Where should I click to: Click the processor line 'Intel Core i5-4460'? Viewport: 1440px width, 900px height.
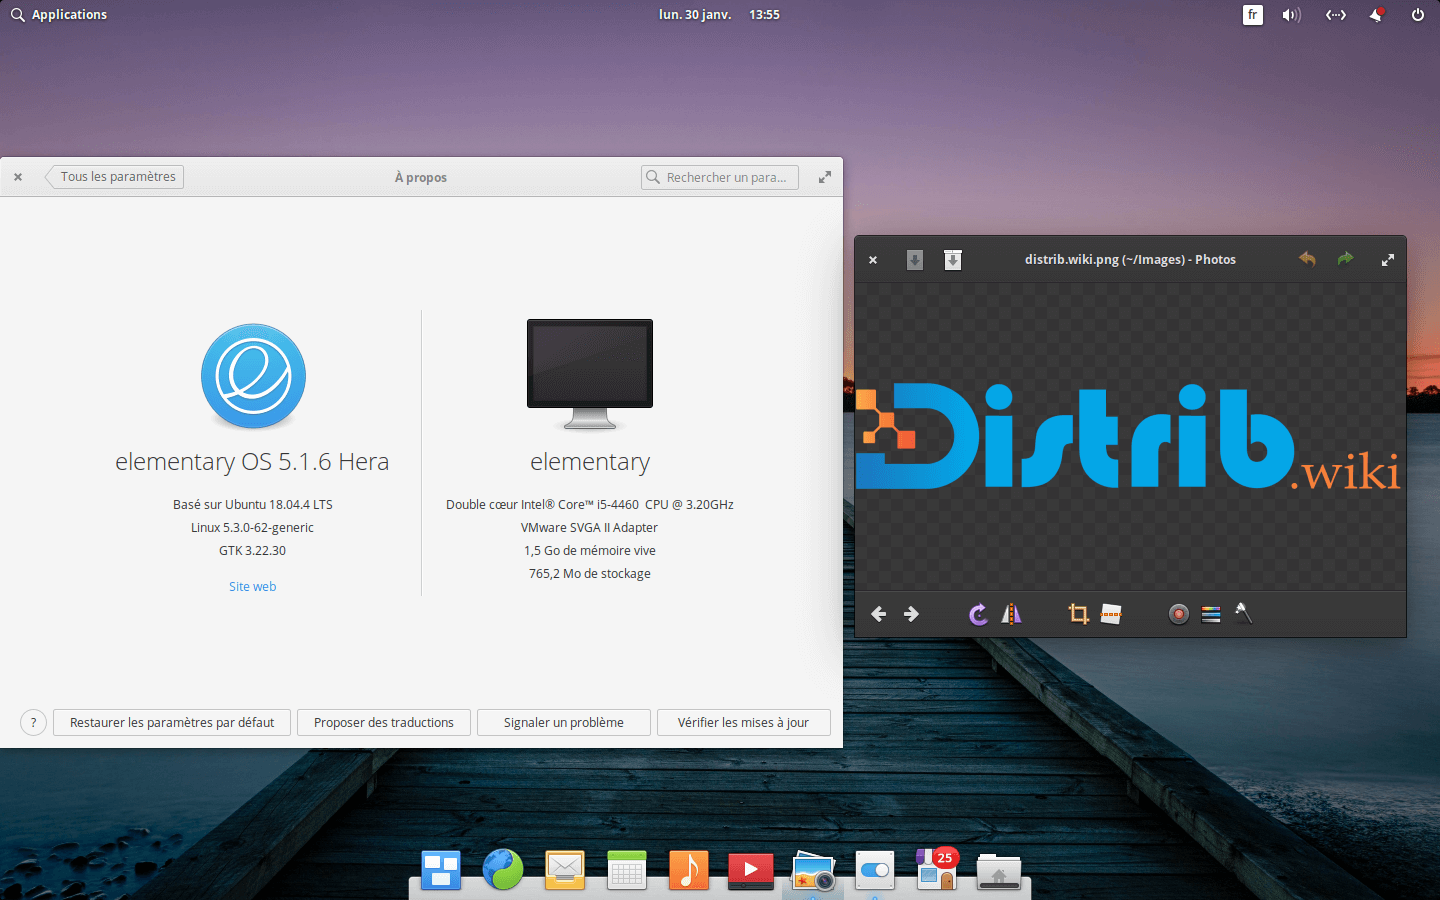590,505
